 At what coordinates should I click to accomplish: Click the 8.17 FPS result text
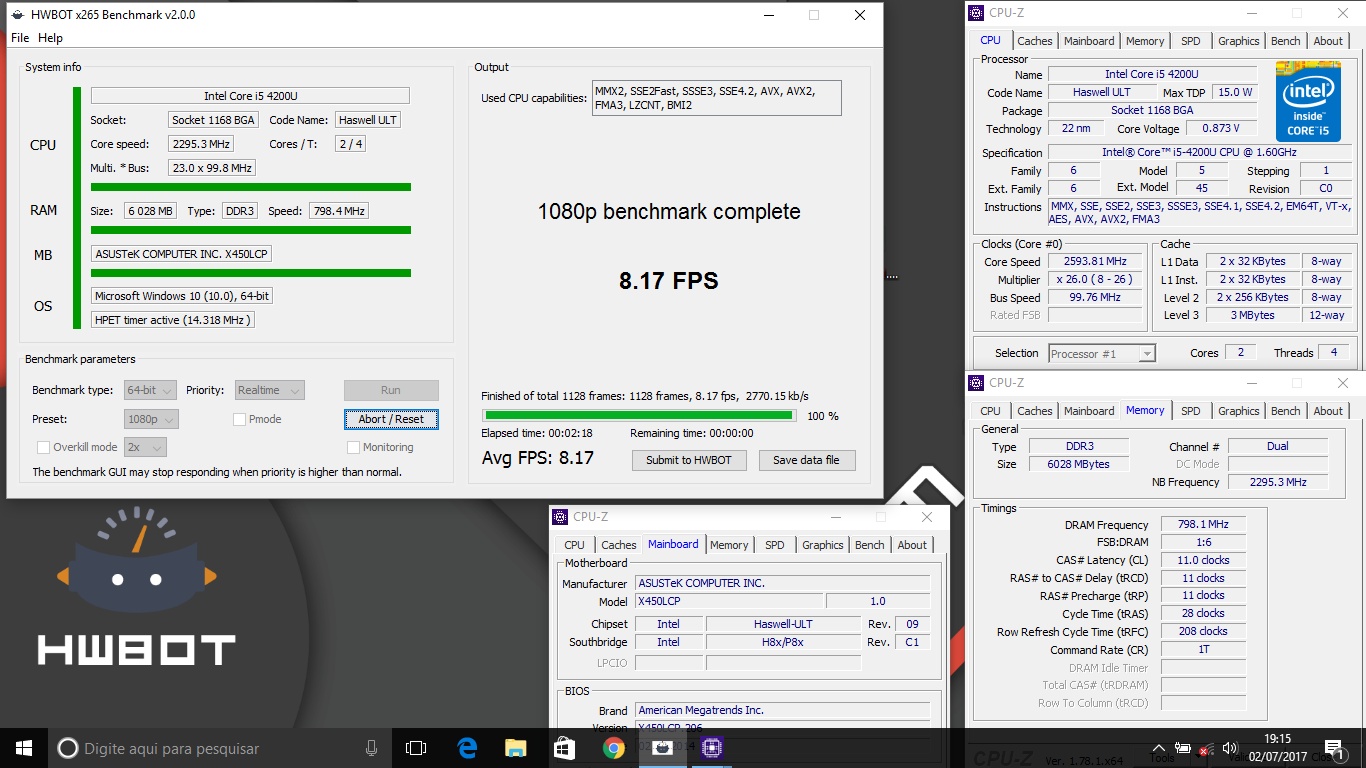(x=669, y=281)
